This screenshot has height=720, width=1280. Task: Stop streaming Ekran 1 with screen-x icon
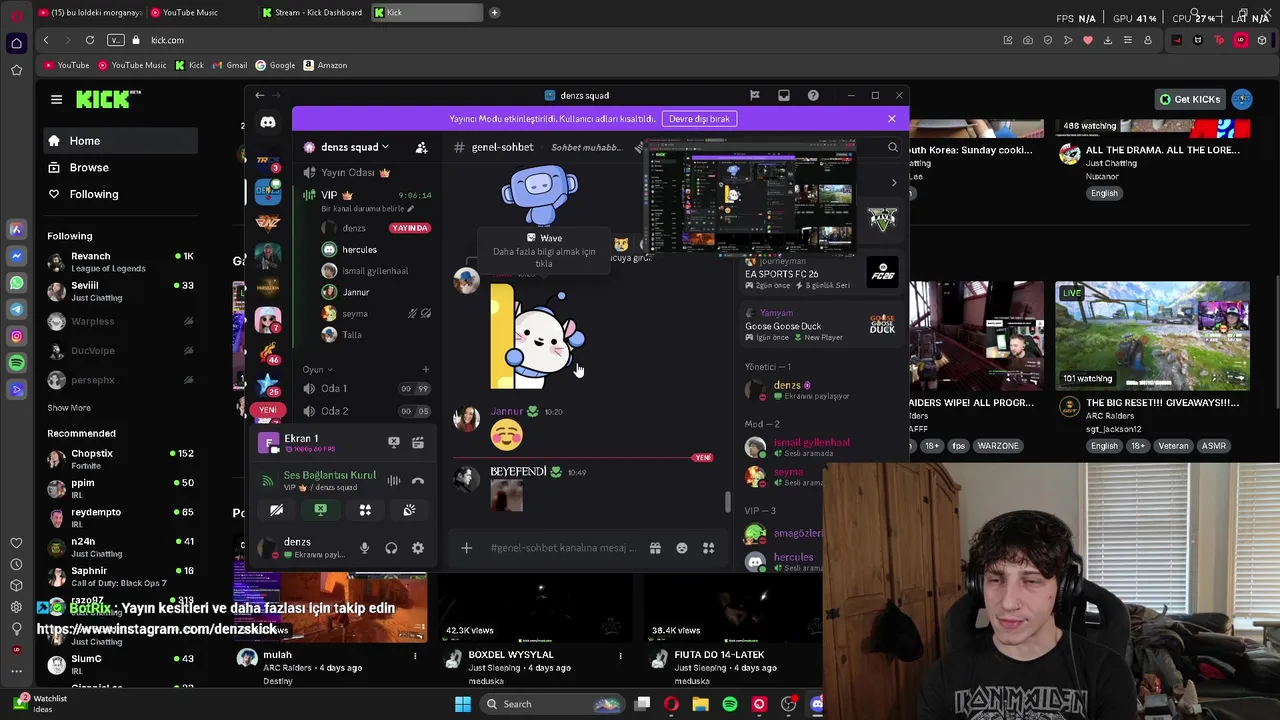tap(394, 442)
